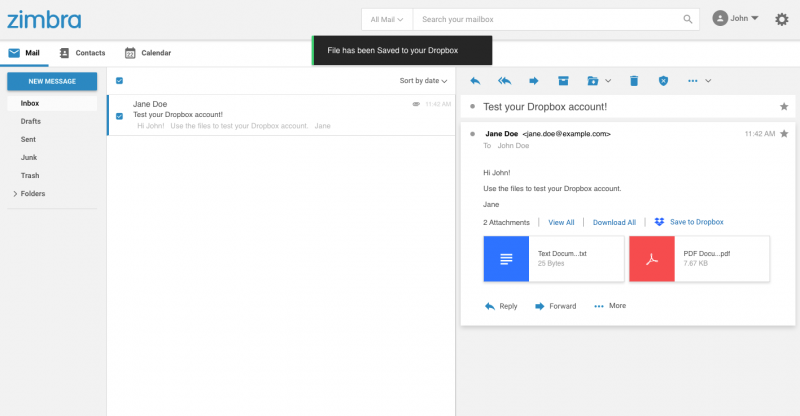Select the Jane Doe message in the list
Image resolution: width=800 pixels, height=416 pixels.
[281, 115]
